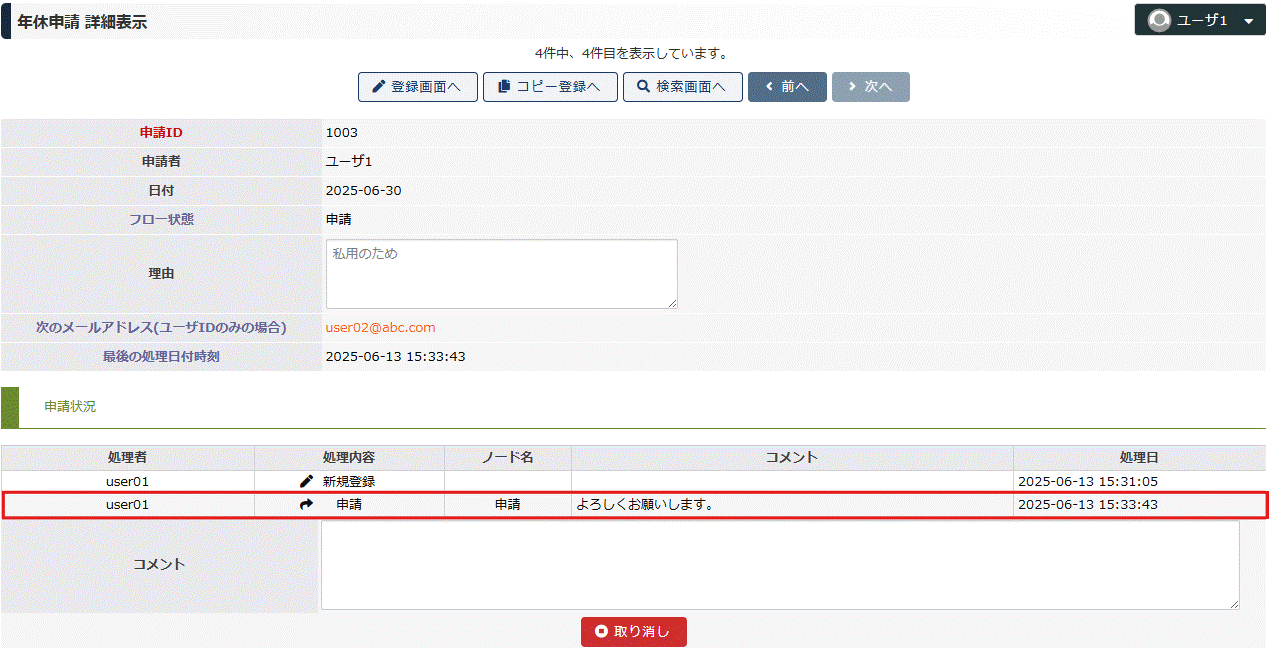Click the left chevron icon on 前へ
1269x648 pixels.
769,87
